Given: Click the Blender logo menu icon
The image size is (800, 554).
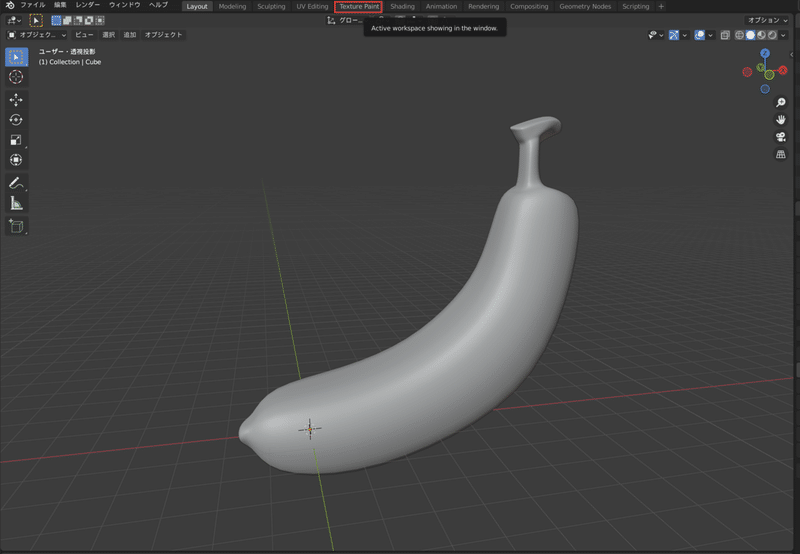Looking at the screenshot, I should [10, 5].
